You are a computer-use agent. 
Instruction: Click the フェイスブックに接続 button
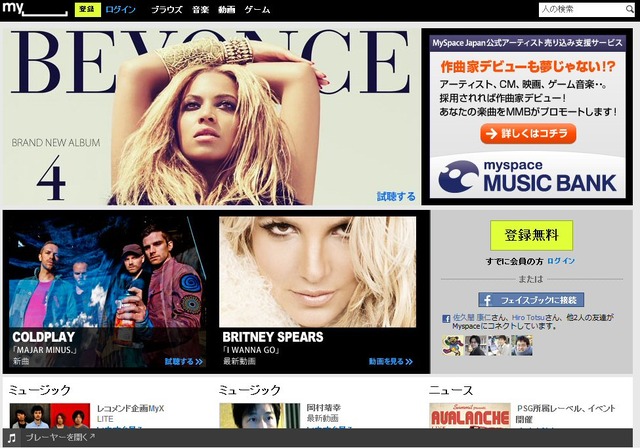click(x=531, y=299)
